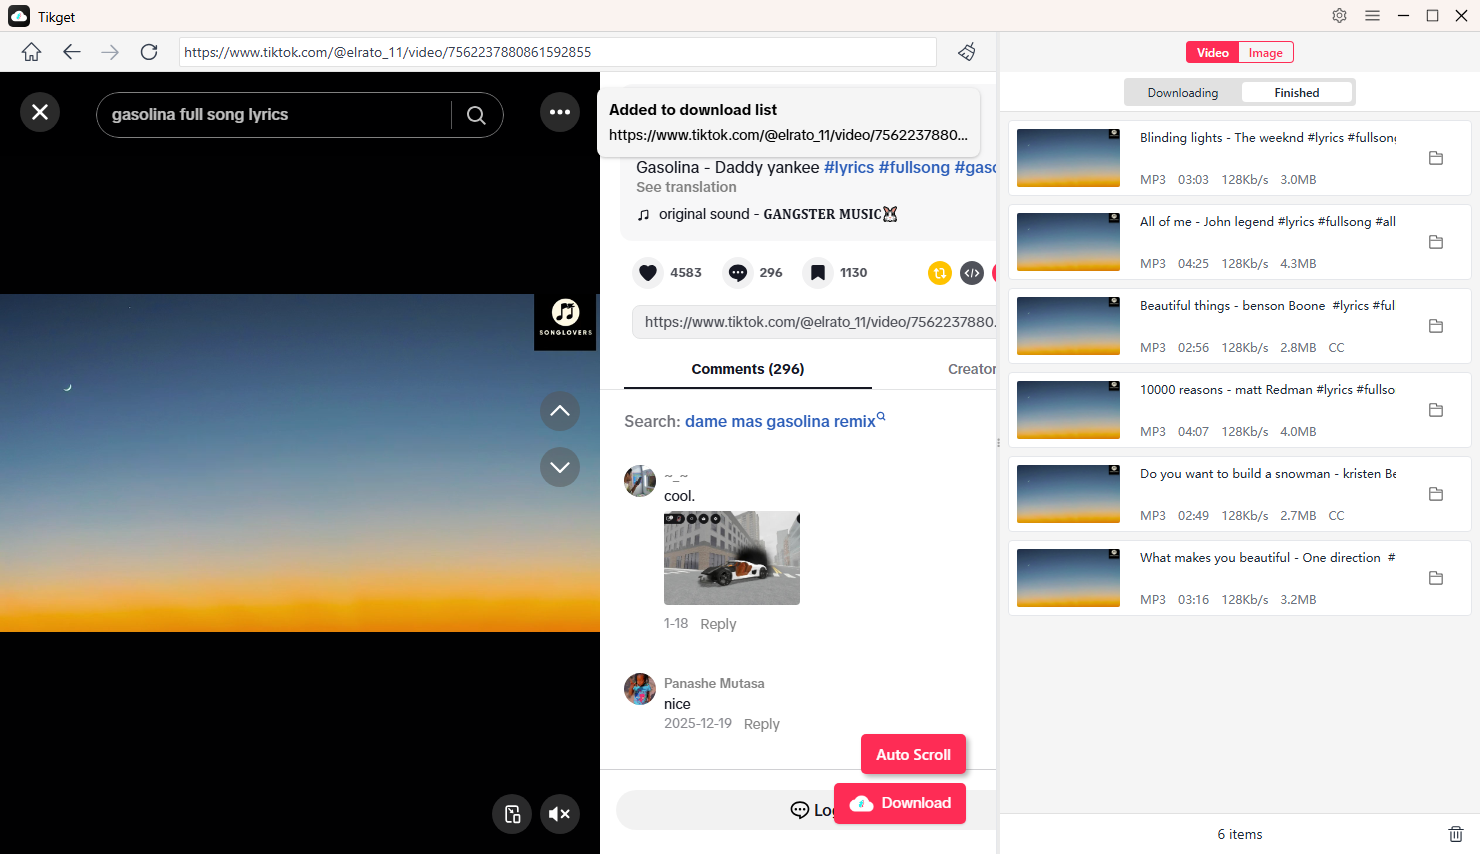Open file location of Blinding lights download
The height and width of the screenshot is (854, 1480).
click(x=1436, y=158)
